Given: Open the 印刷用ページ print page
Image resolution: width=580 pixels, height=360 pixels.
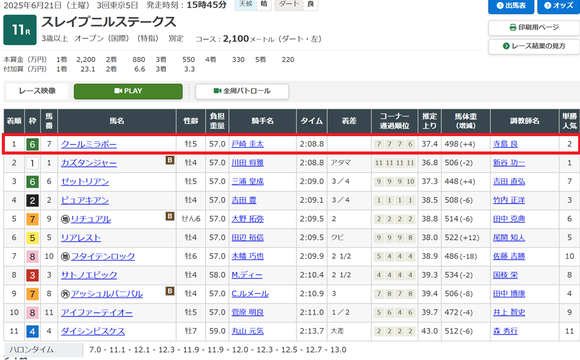Looking at the screenshot, I should [x=534, y=27].
